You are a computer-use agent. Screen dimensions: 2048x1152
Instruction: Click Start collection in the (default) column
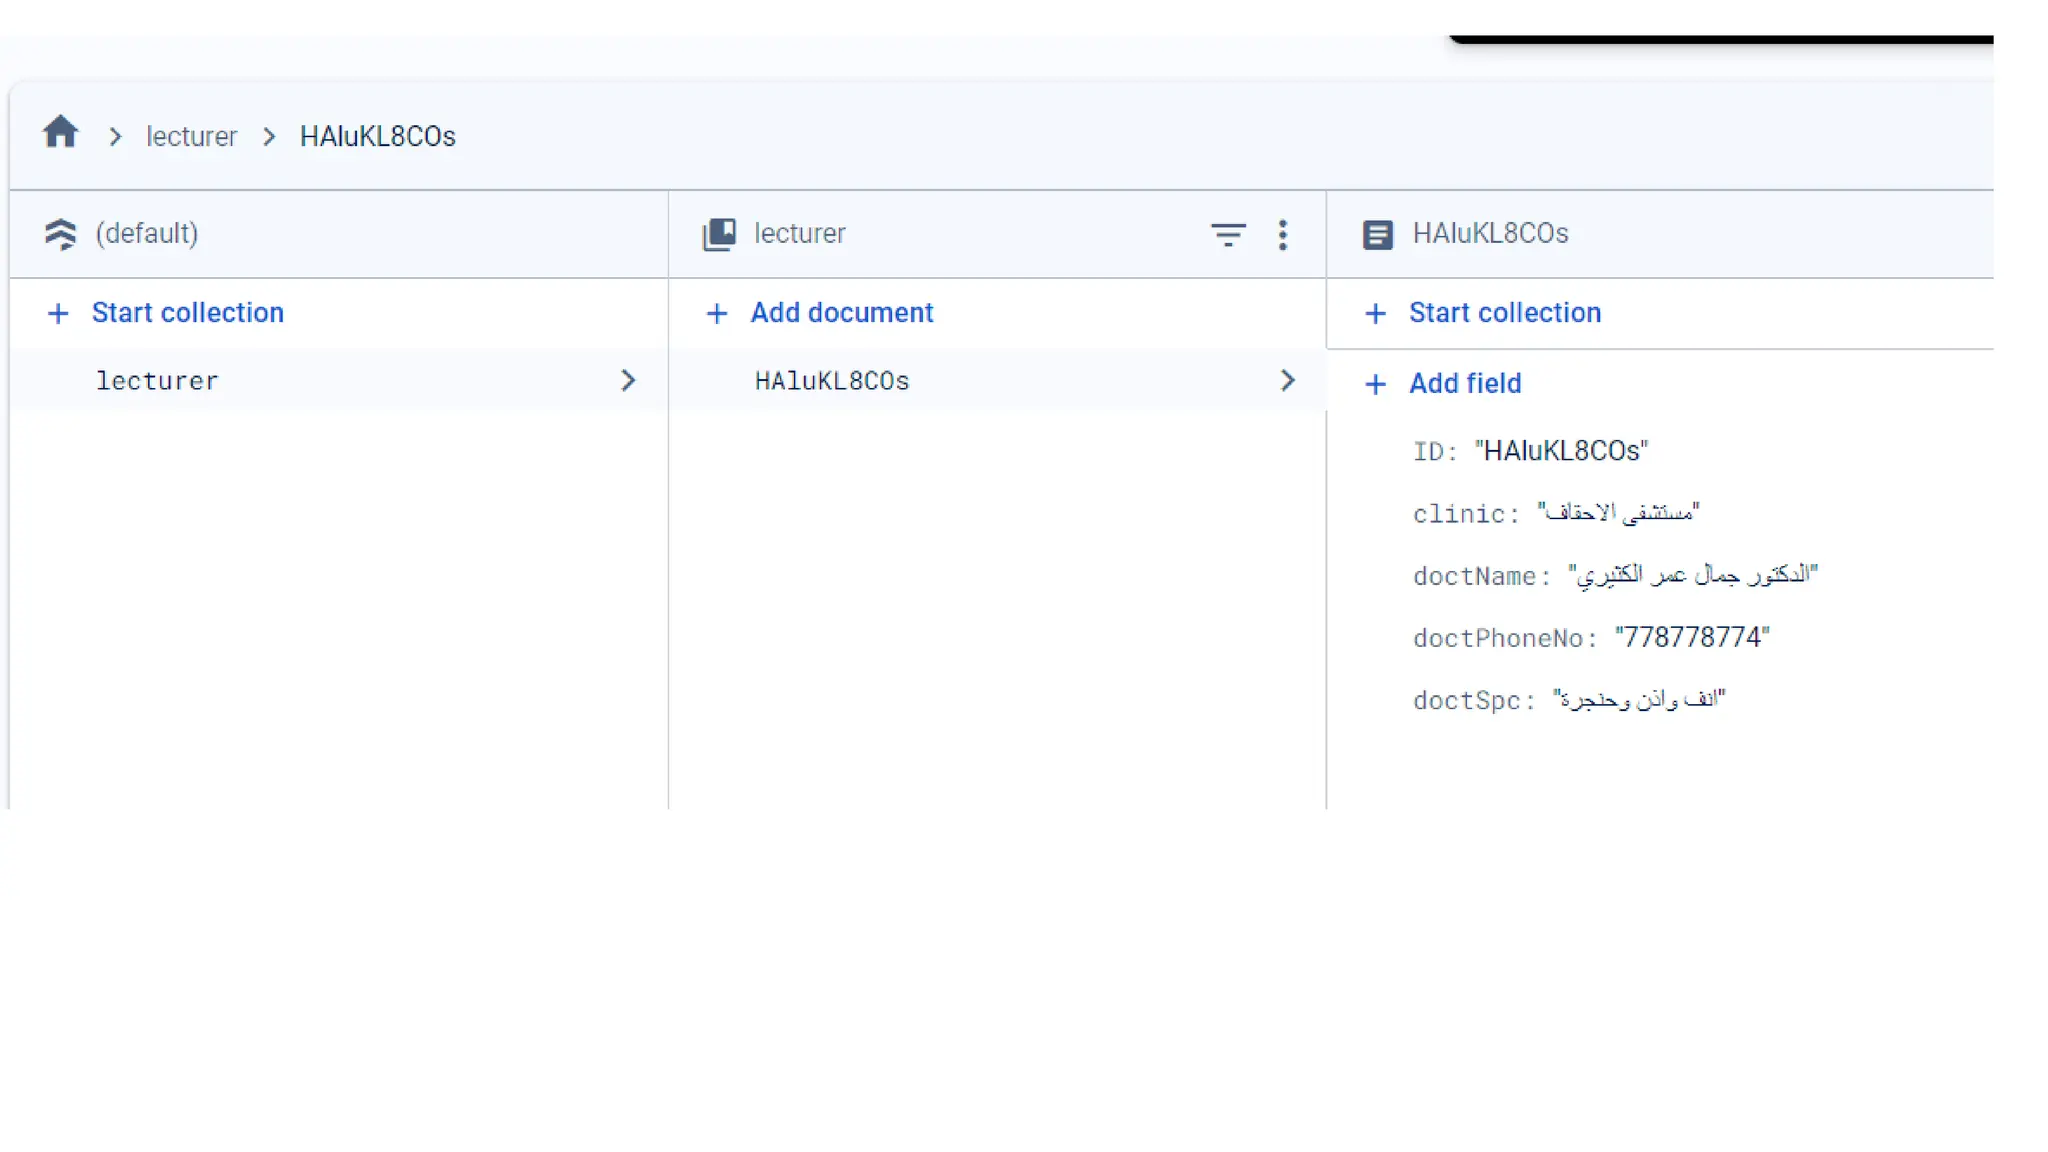point(187,313)
